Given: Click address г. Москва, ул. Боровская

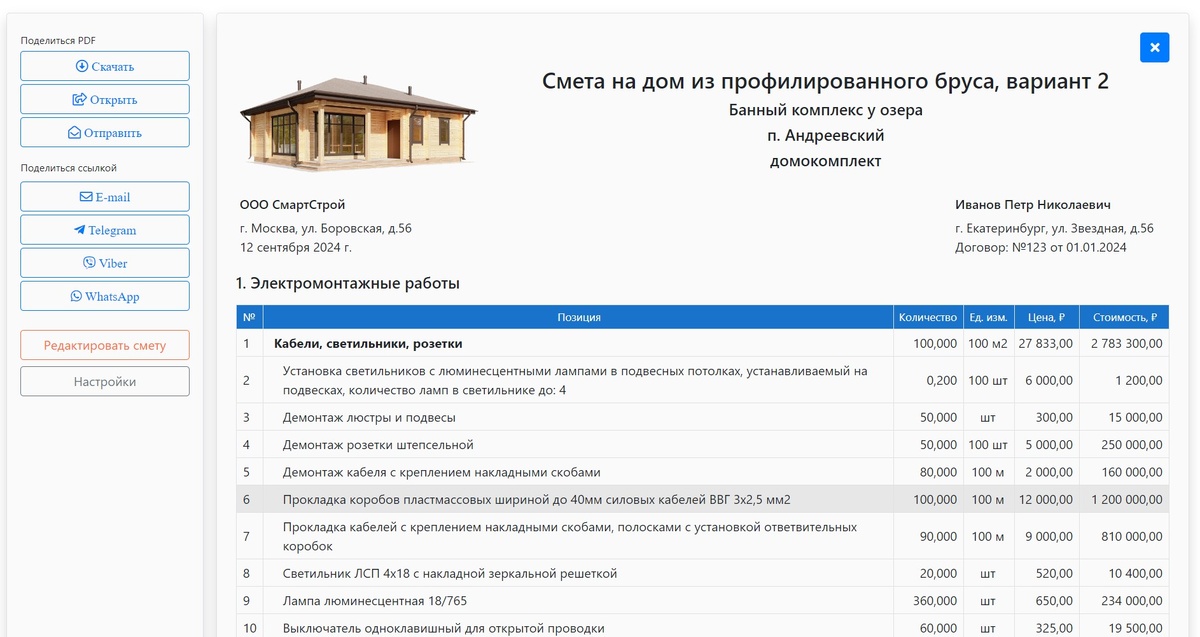Looking at the screenshot, I should pos(326,228).
